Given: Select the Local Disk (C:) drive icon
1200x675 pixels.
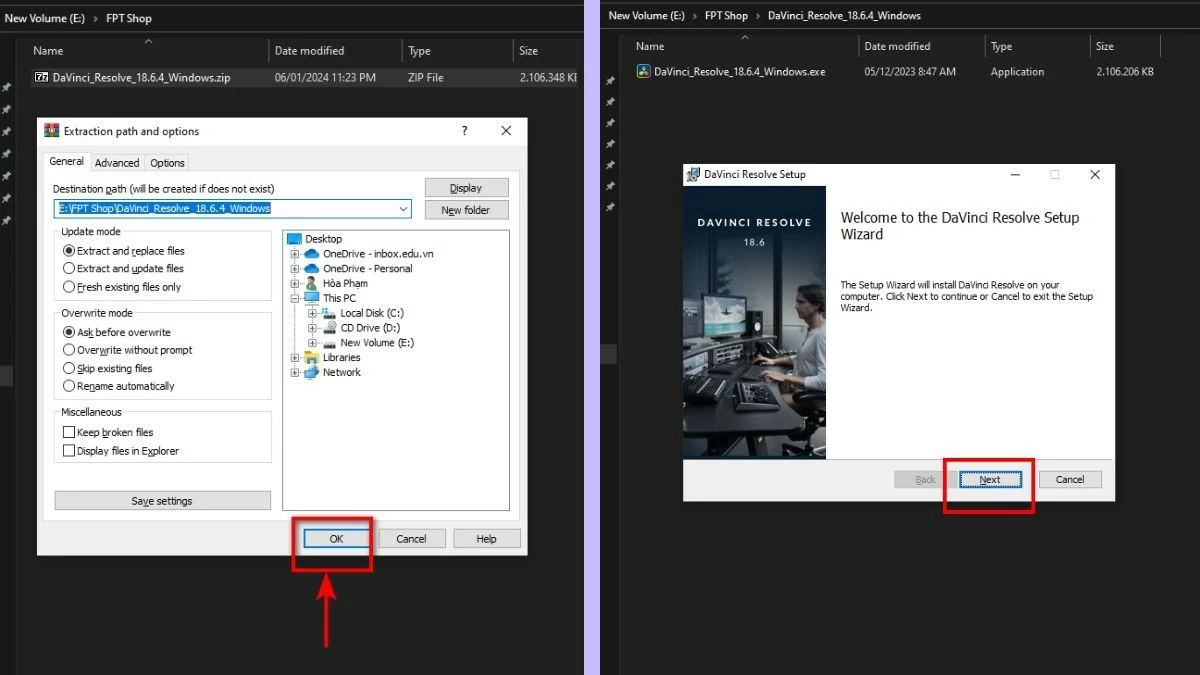Looking at the screenshot, I should point(328,313).
